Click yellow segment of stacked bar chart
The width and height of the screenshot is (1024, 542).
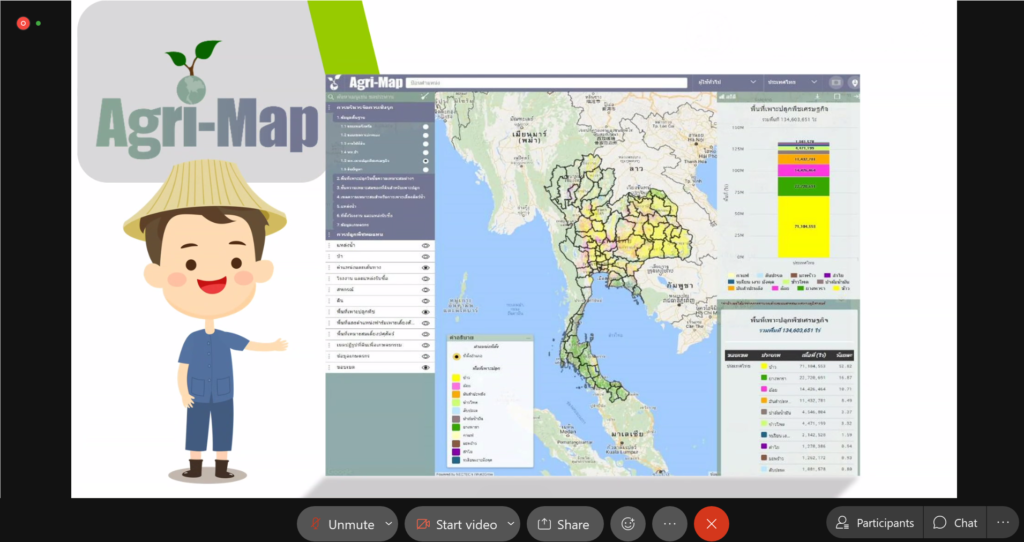click(x=804, y=227)
